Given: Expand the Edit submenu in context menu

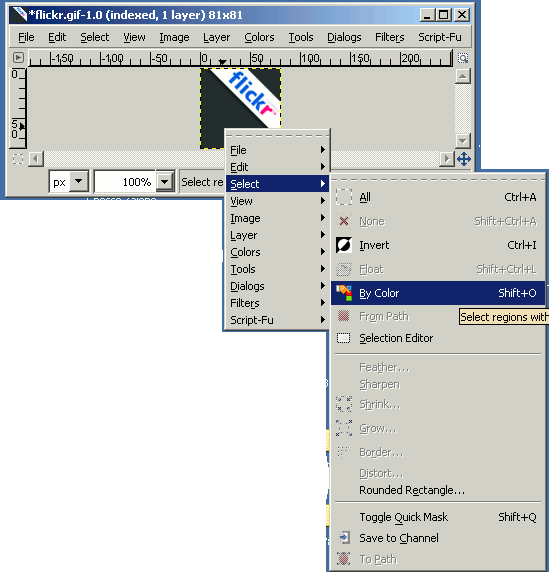Looking at the screenshot, I should [x=277, y=167].
